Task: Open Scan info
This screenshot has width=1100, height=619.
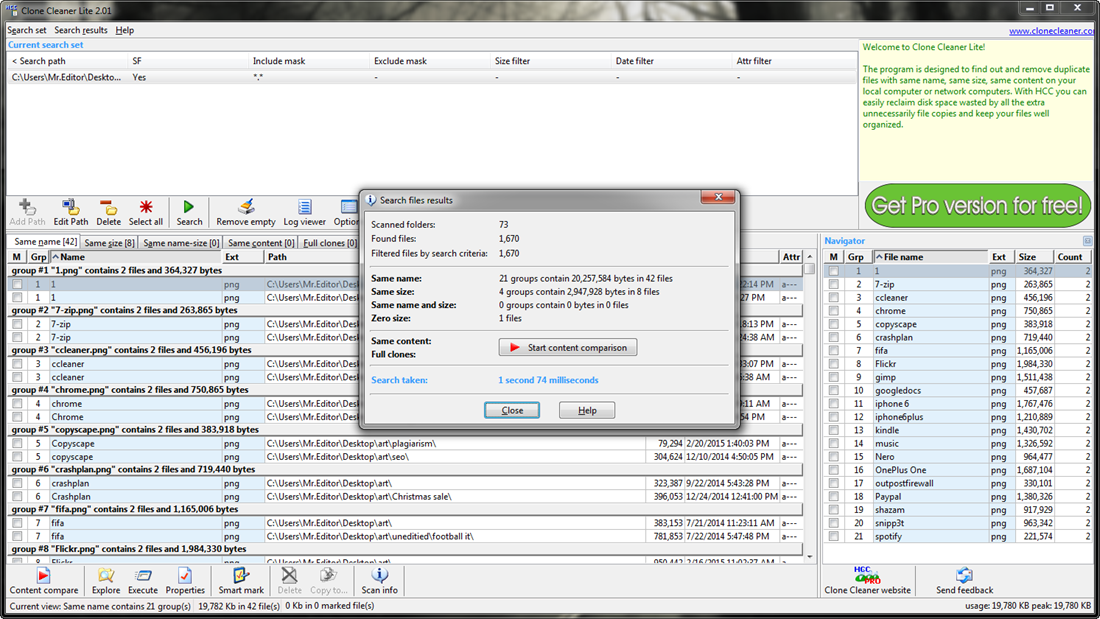Action: click(380, 576)
